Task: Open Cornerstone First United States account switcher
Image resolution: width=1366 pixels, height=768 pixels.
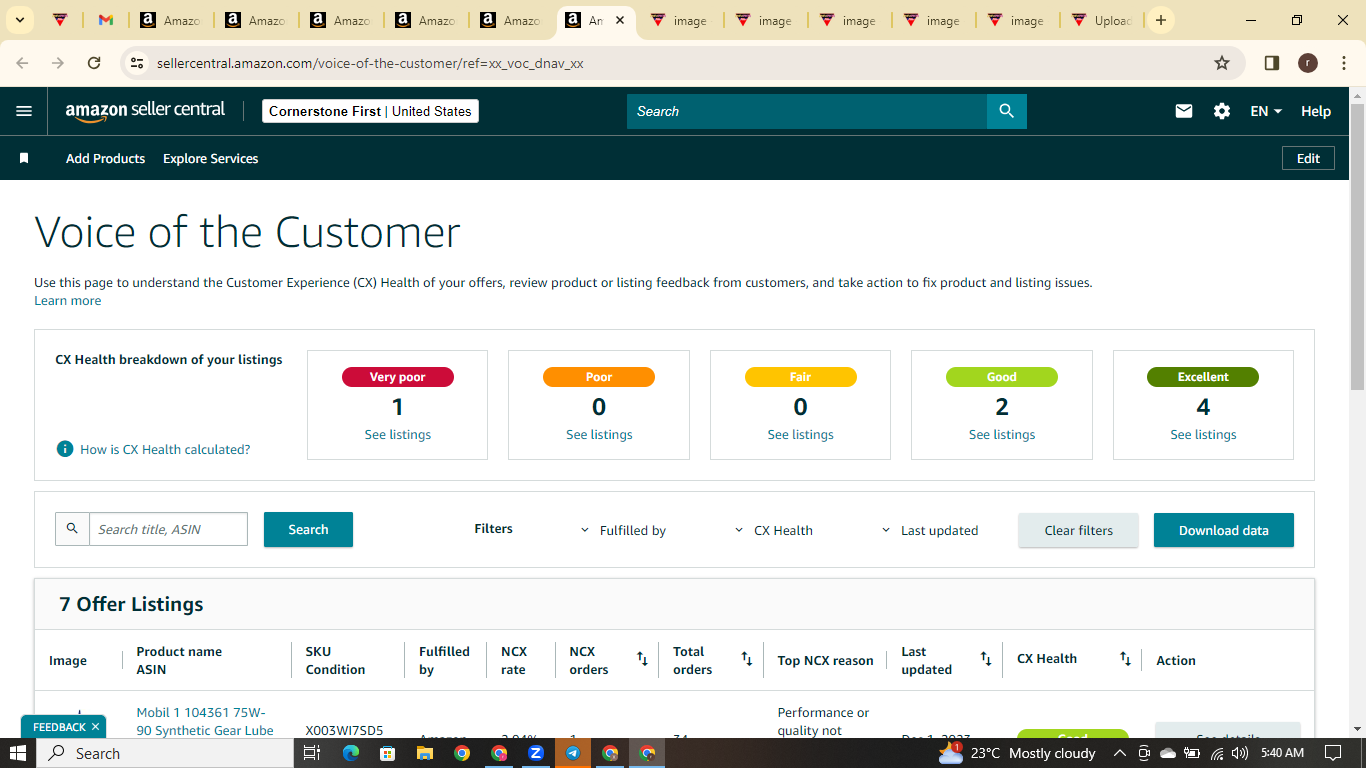Action: coord(370,111)
